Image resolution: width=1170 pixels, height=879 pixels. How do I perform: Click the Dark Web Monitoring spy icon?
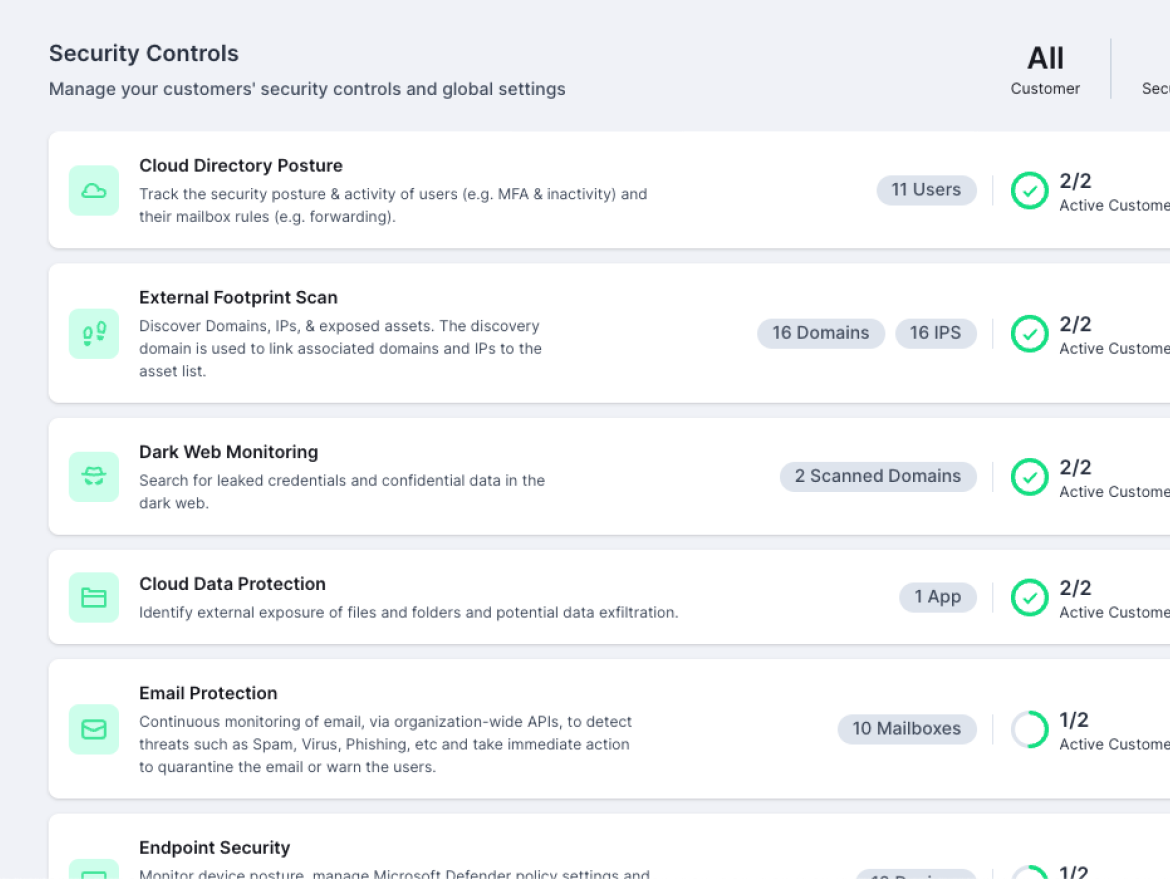[94, 476]
